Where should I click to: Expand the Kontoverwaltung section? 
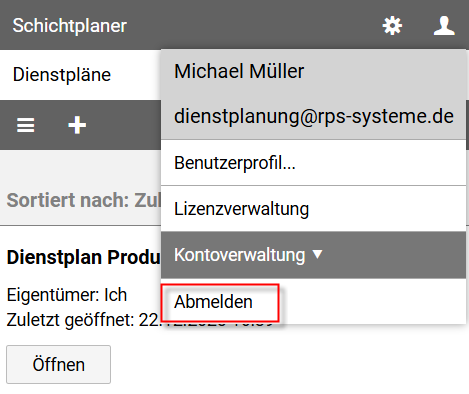(x=313, y=255)
